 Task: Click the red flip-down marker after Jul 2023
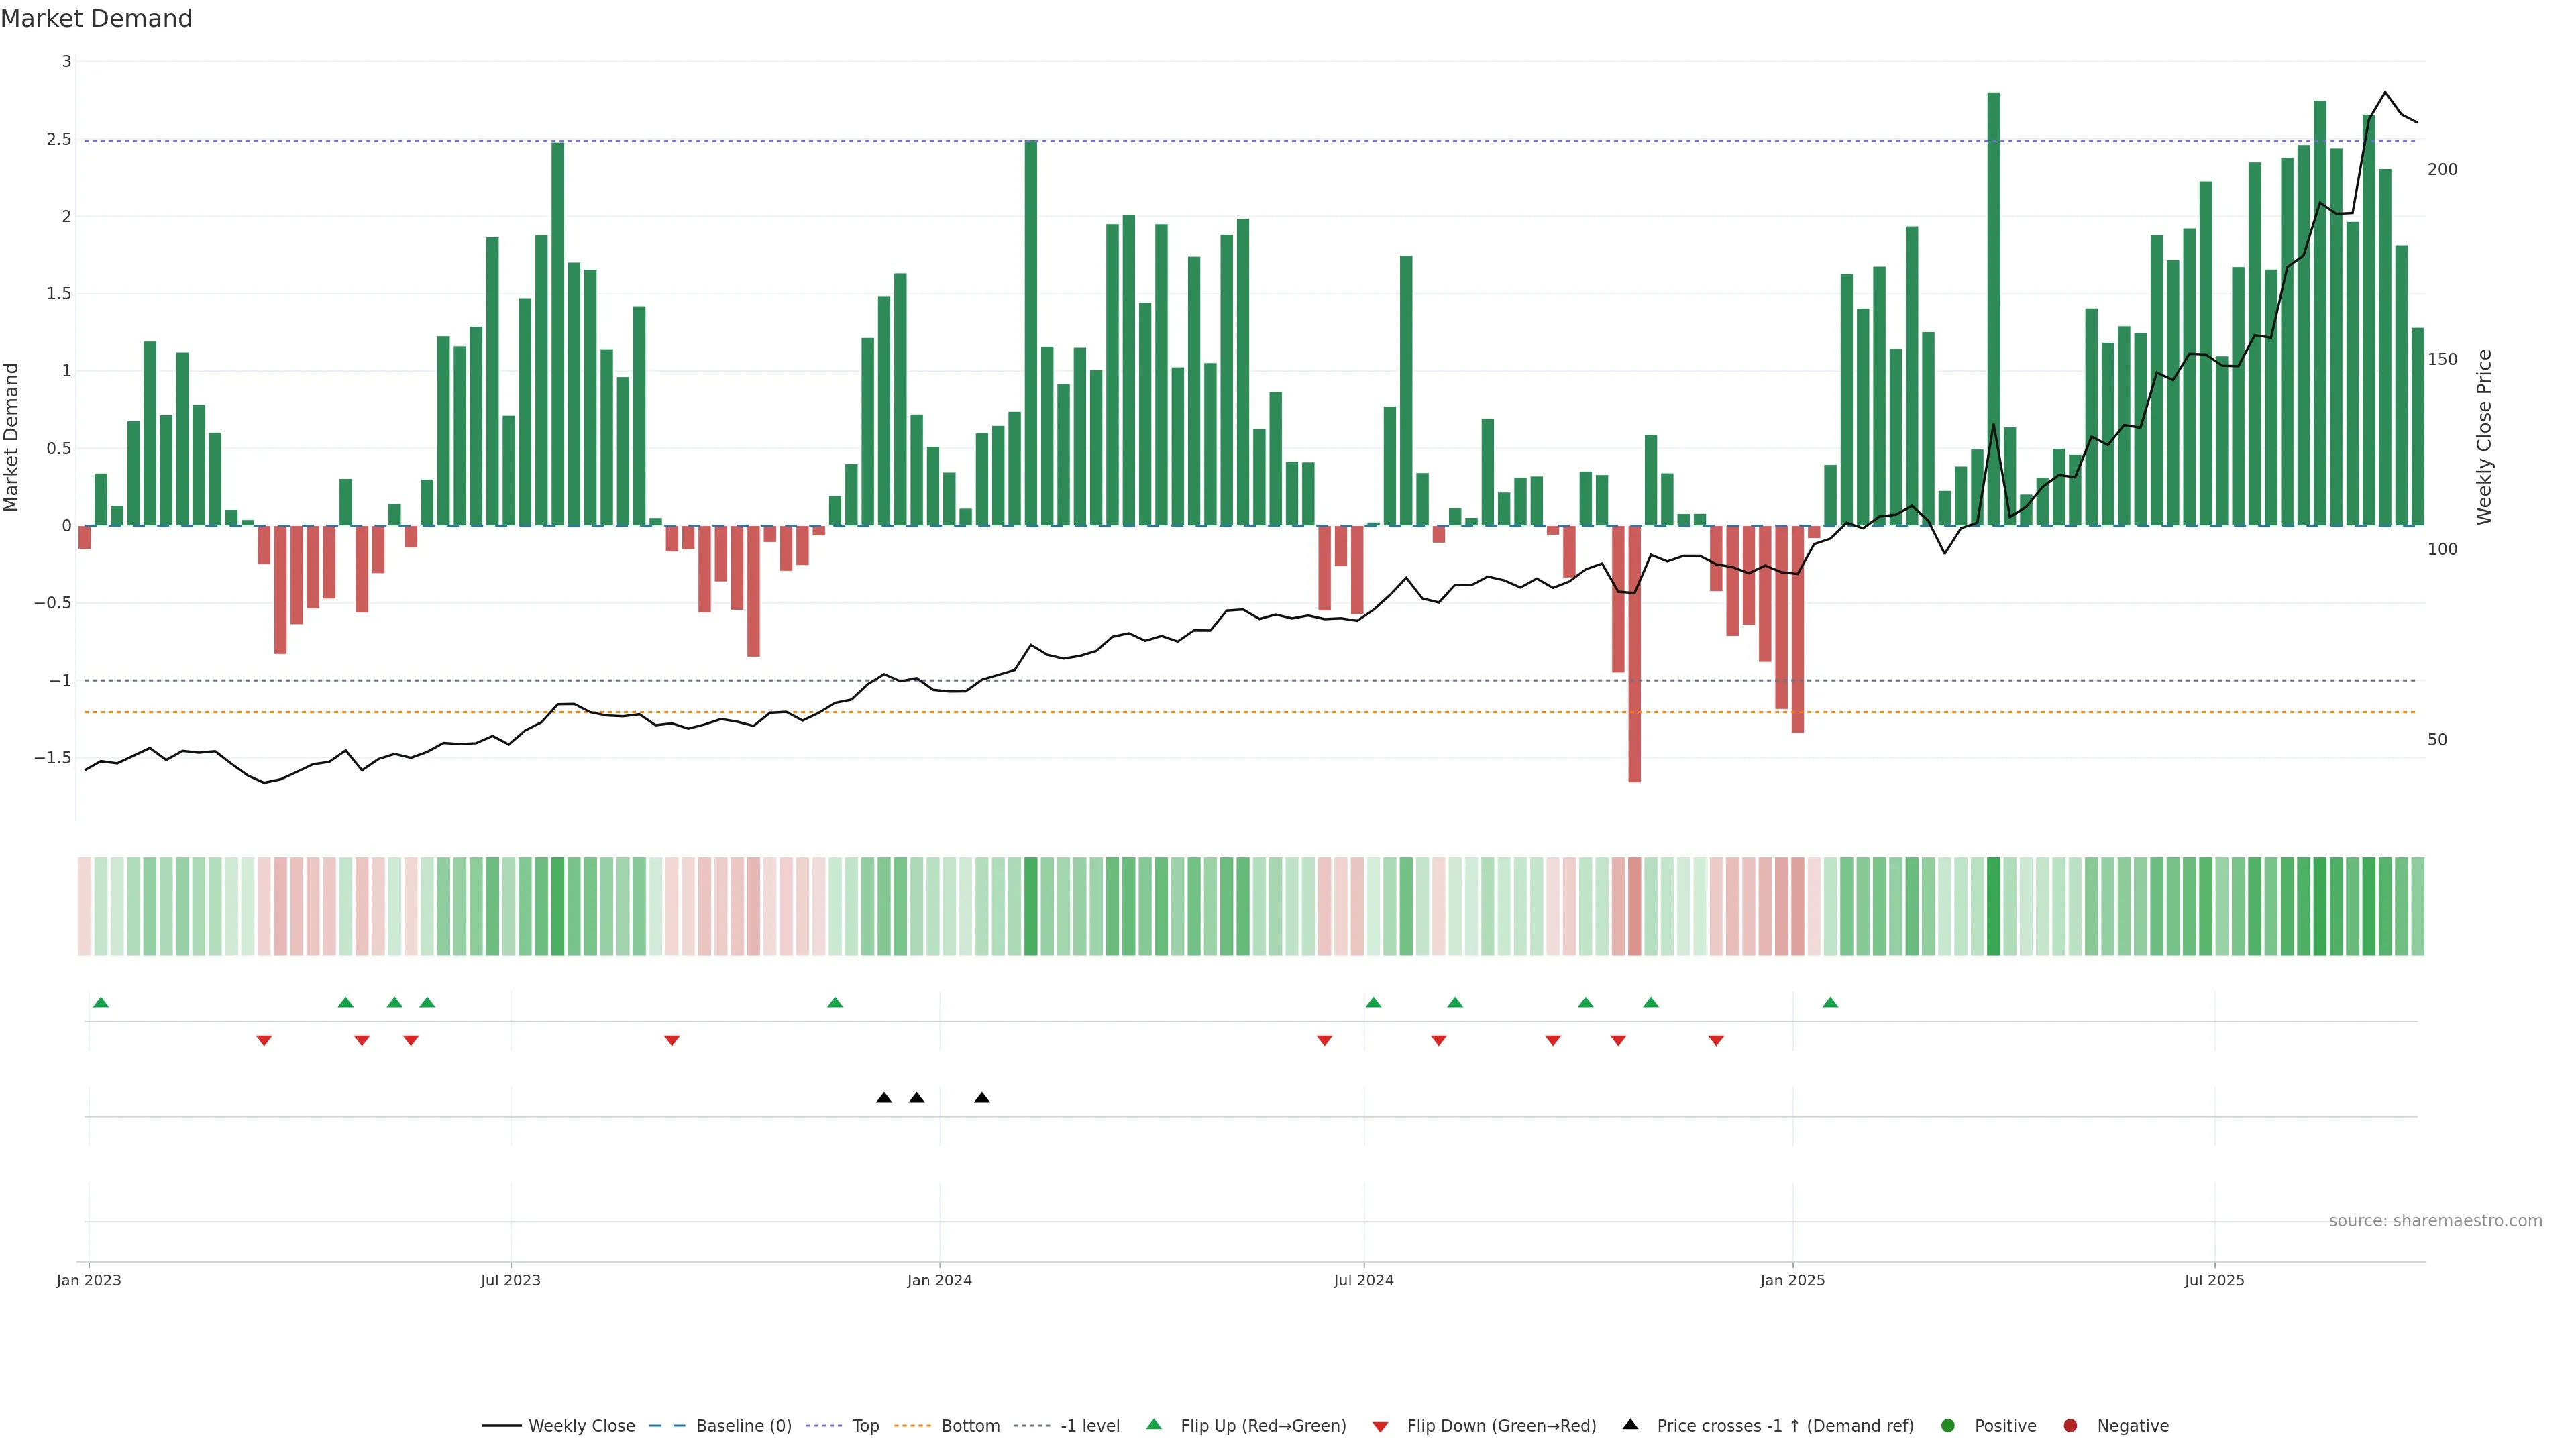click(672, 1041)
